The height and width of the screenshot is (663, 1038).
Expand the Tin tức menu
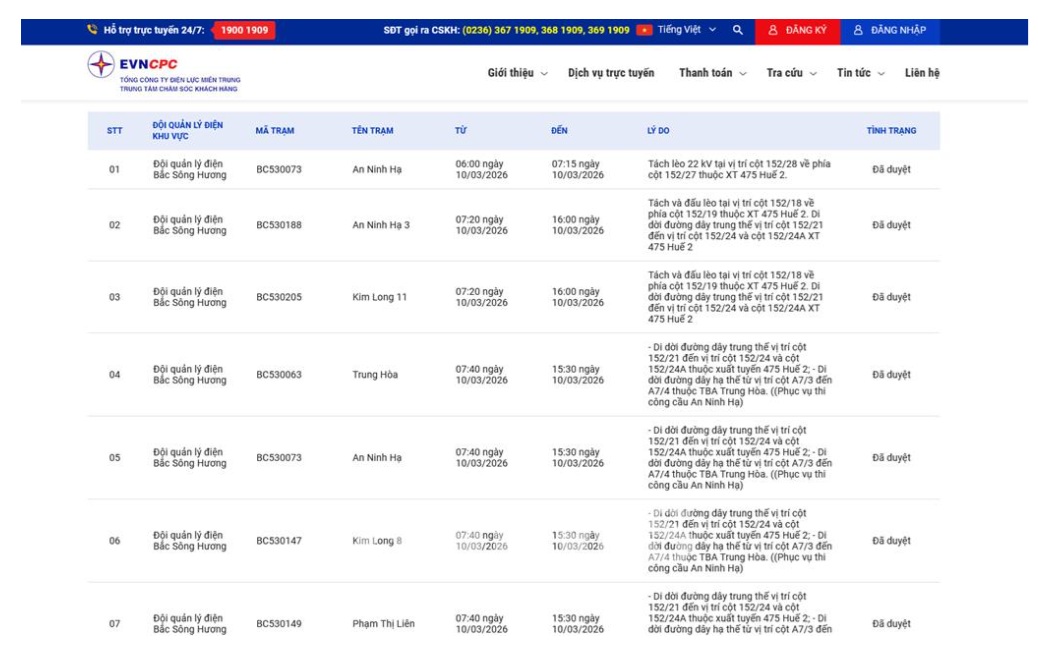click(x=860, y=73)
